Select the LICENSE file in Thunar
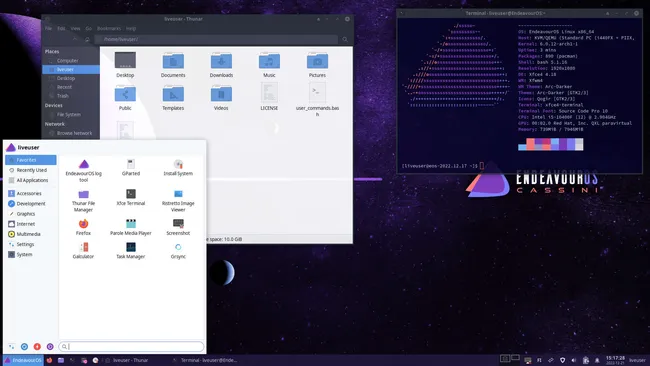This screenshot has width=650, height=366. pyautogui.click(x=269, y=97)
